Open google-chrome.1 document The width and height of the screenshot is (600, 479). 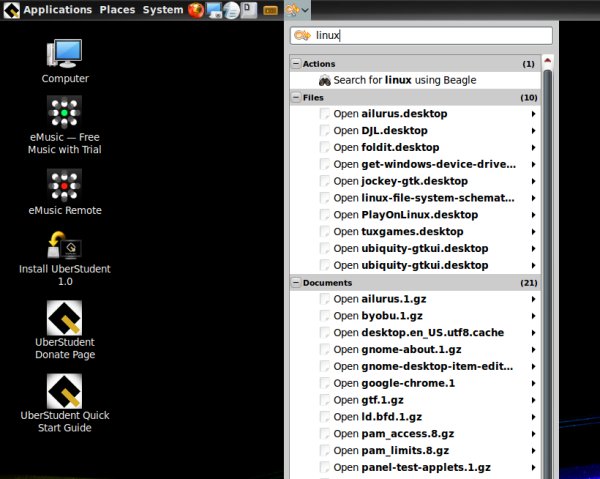click(415, 383)
